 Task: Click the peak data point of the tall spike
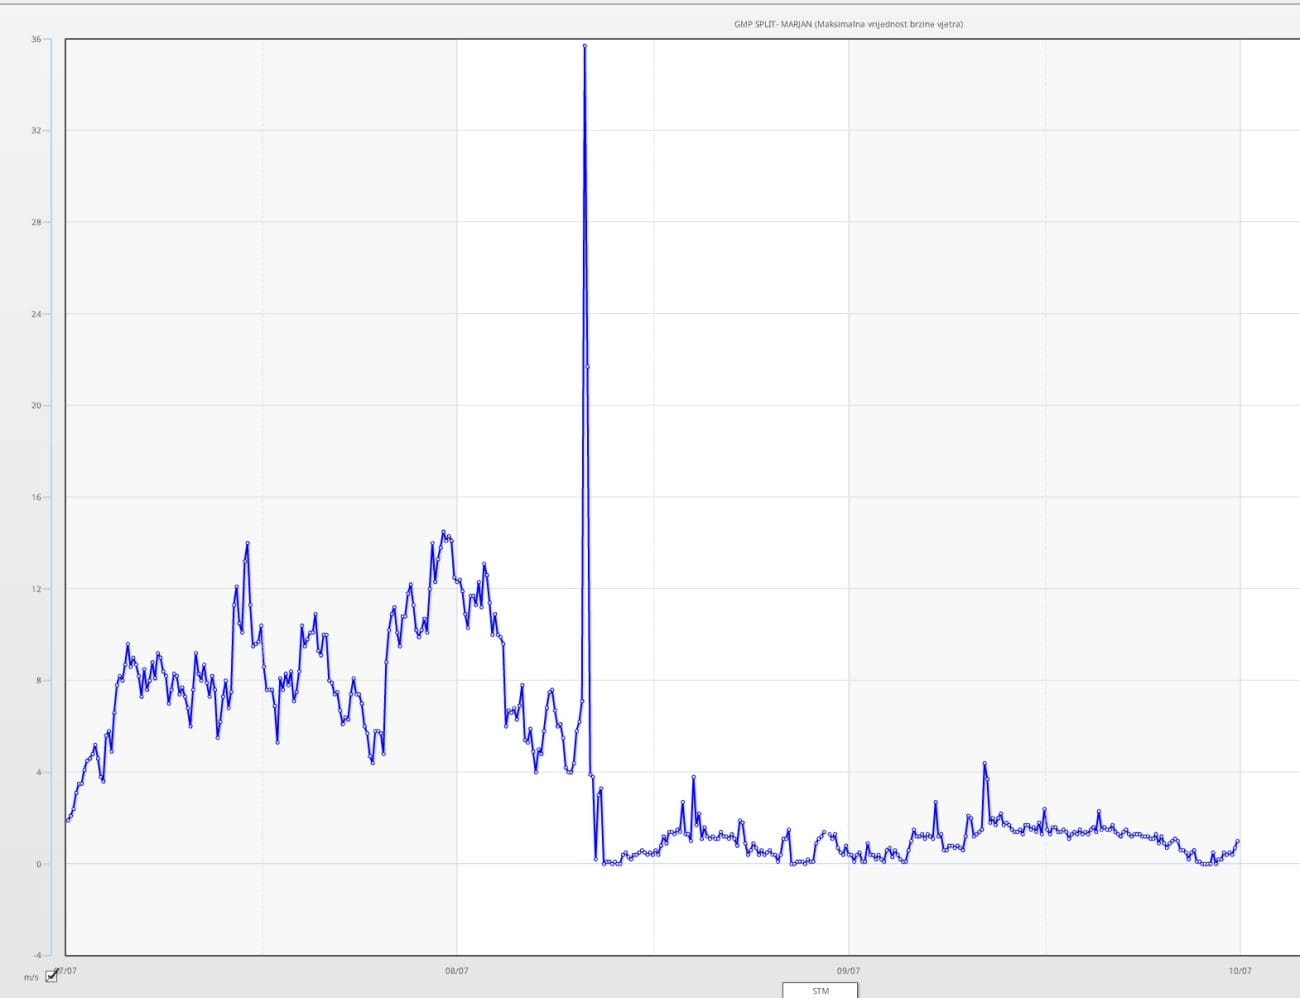pyautogui.click(x=585, y=46)
